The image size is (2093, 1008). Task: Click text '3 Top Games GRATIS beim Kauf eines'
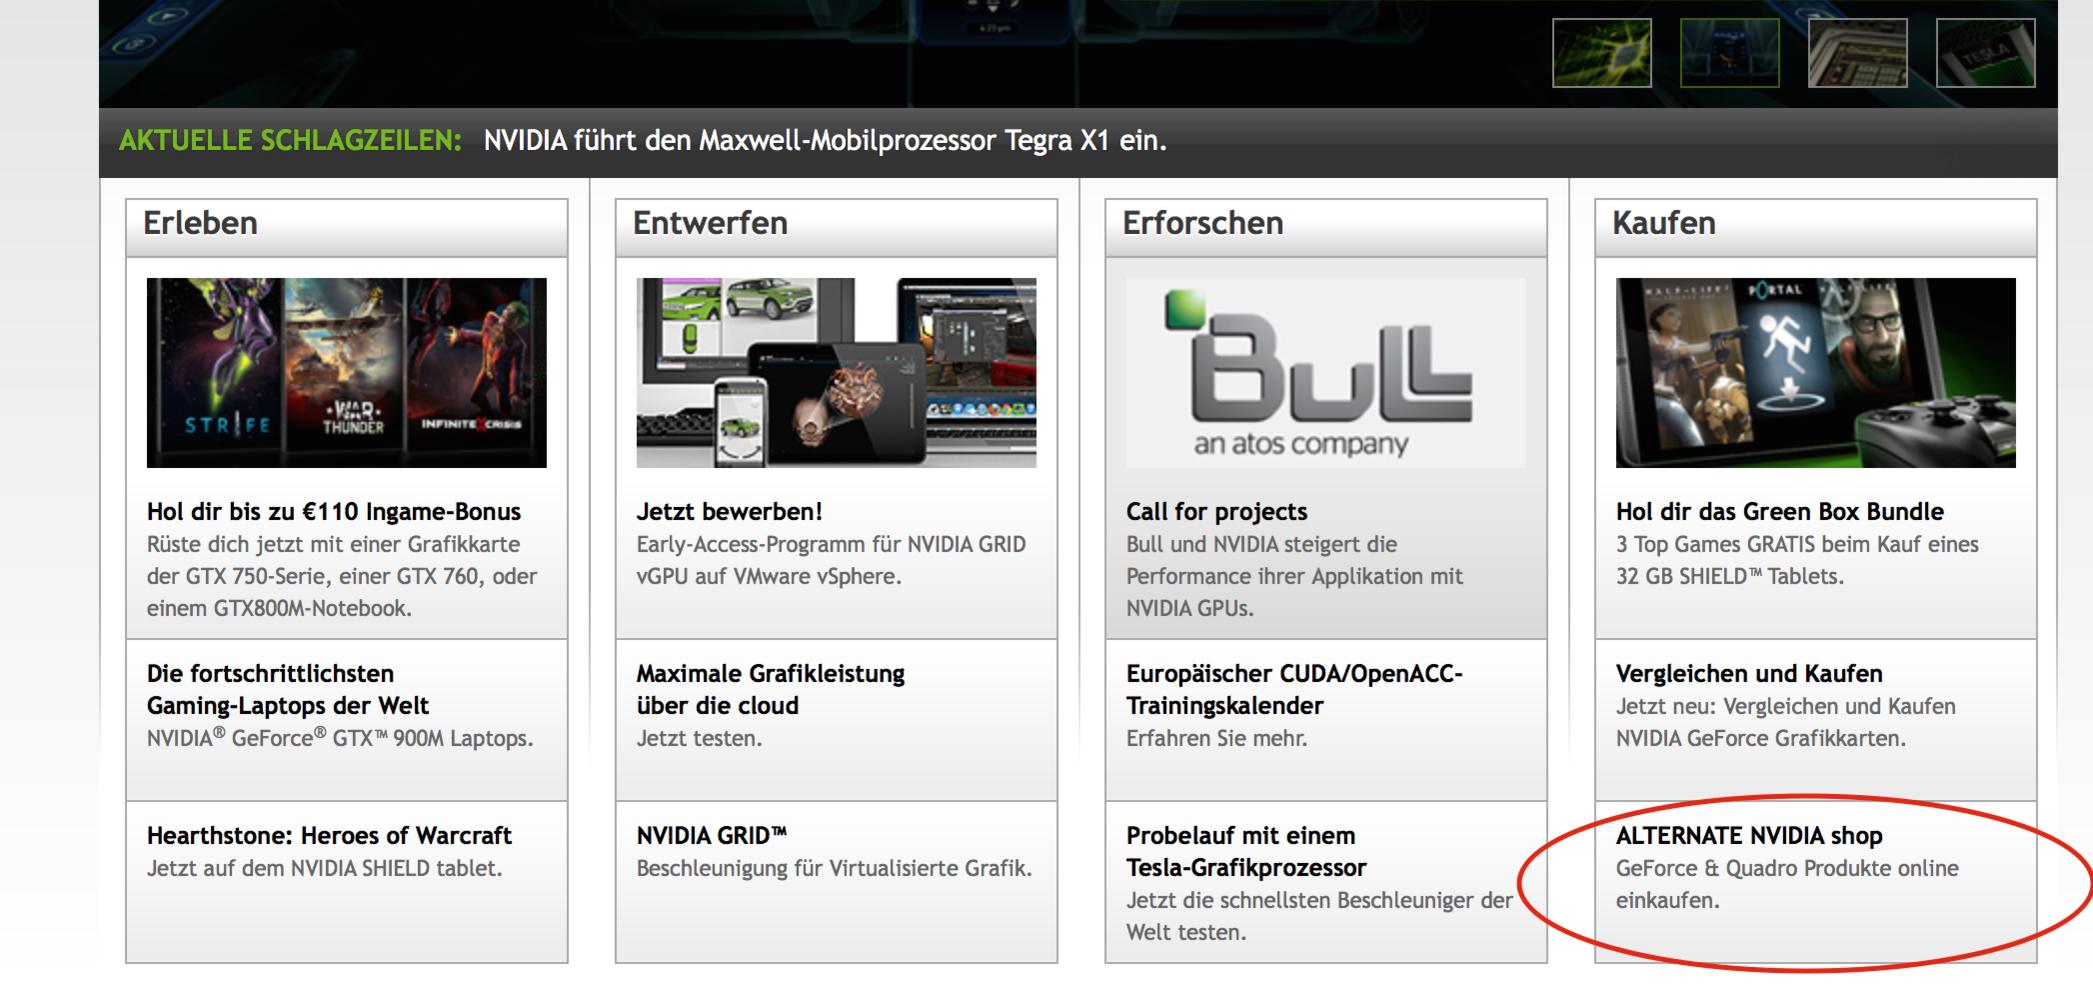(x=1797, y=545)
